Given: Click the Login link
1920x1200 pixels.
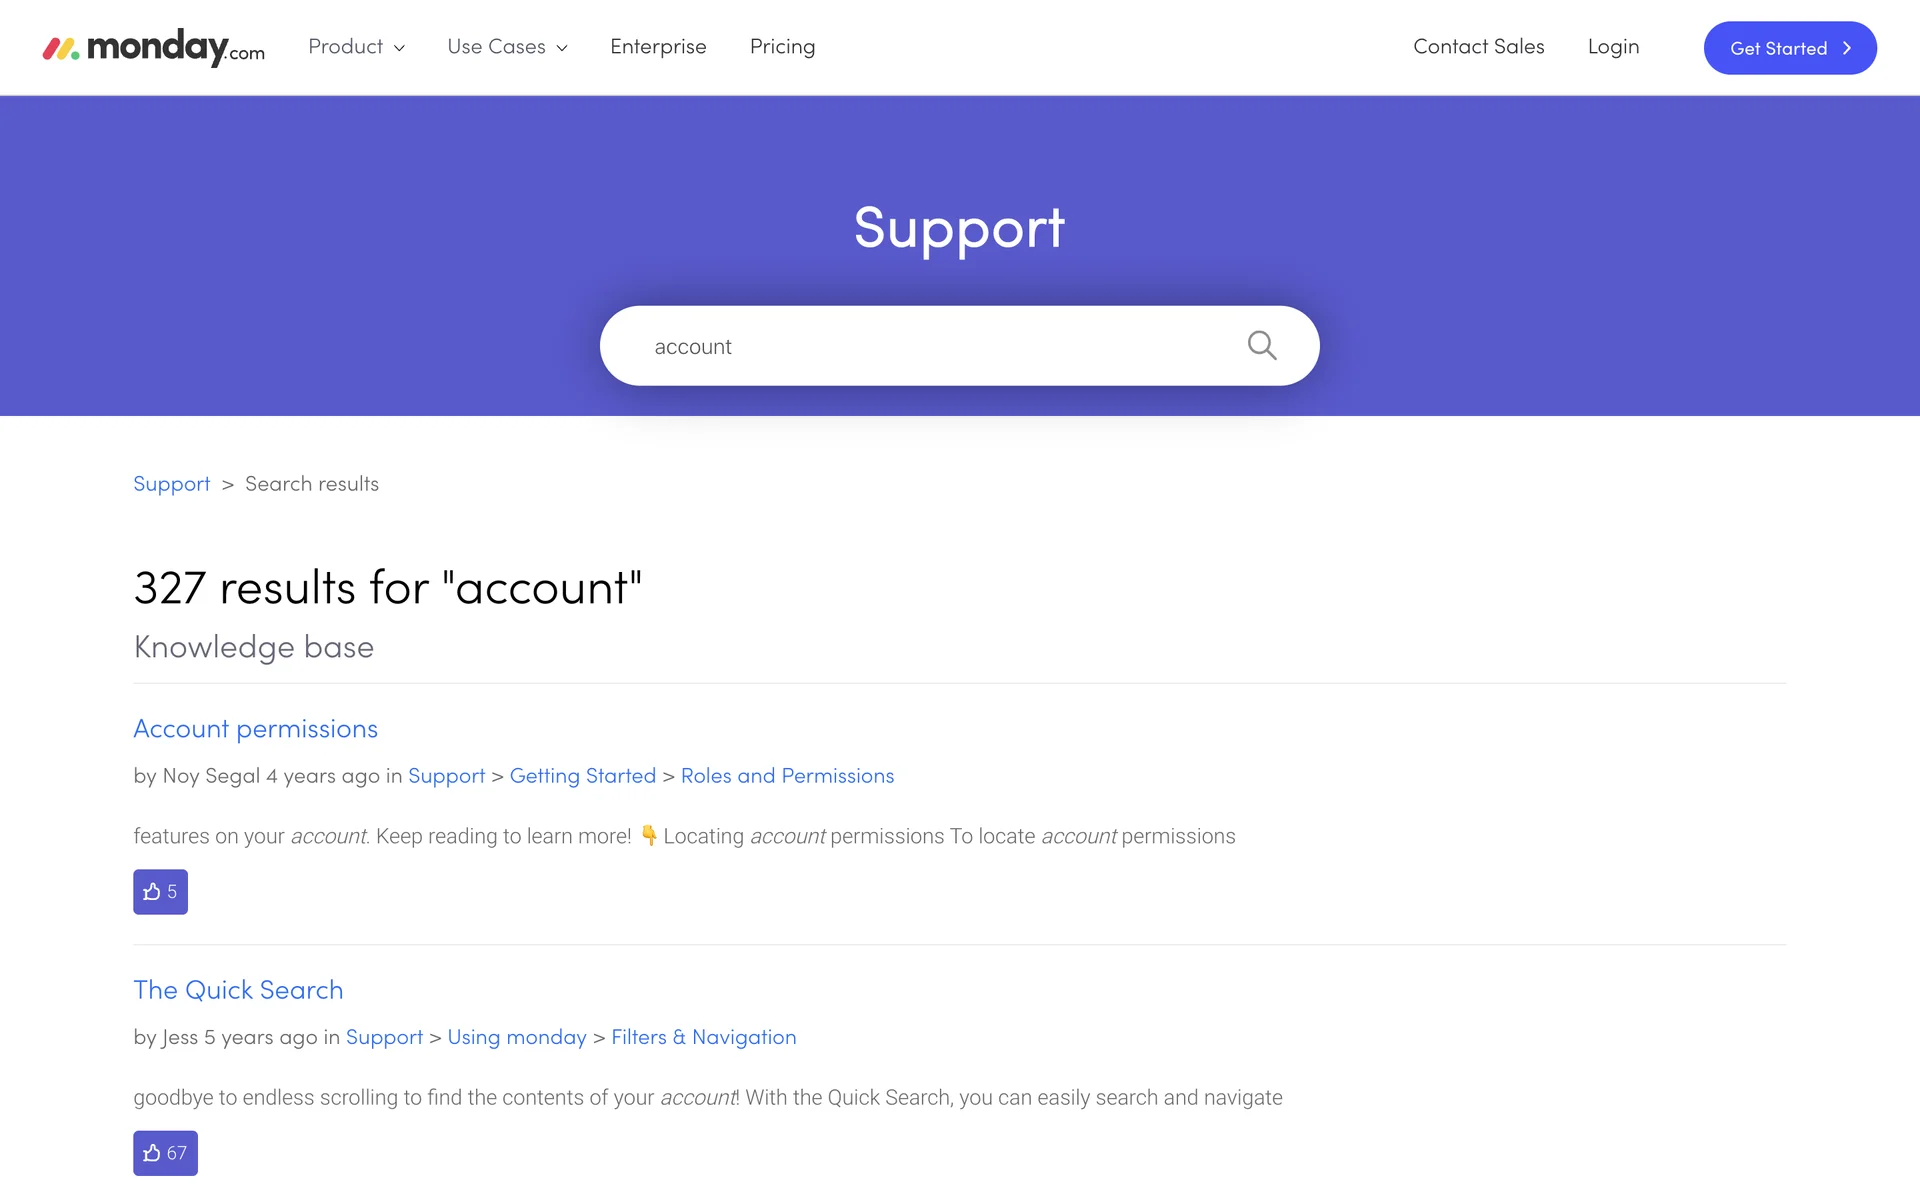Looking at the screenshot, I should [x=1613, y=47].
